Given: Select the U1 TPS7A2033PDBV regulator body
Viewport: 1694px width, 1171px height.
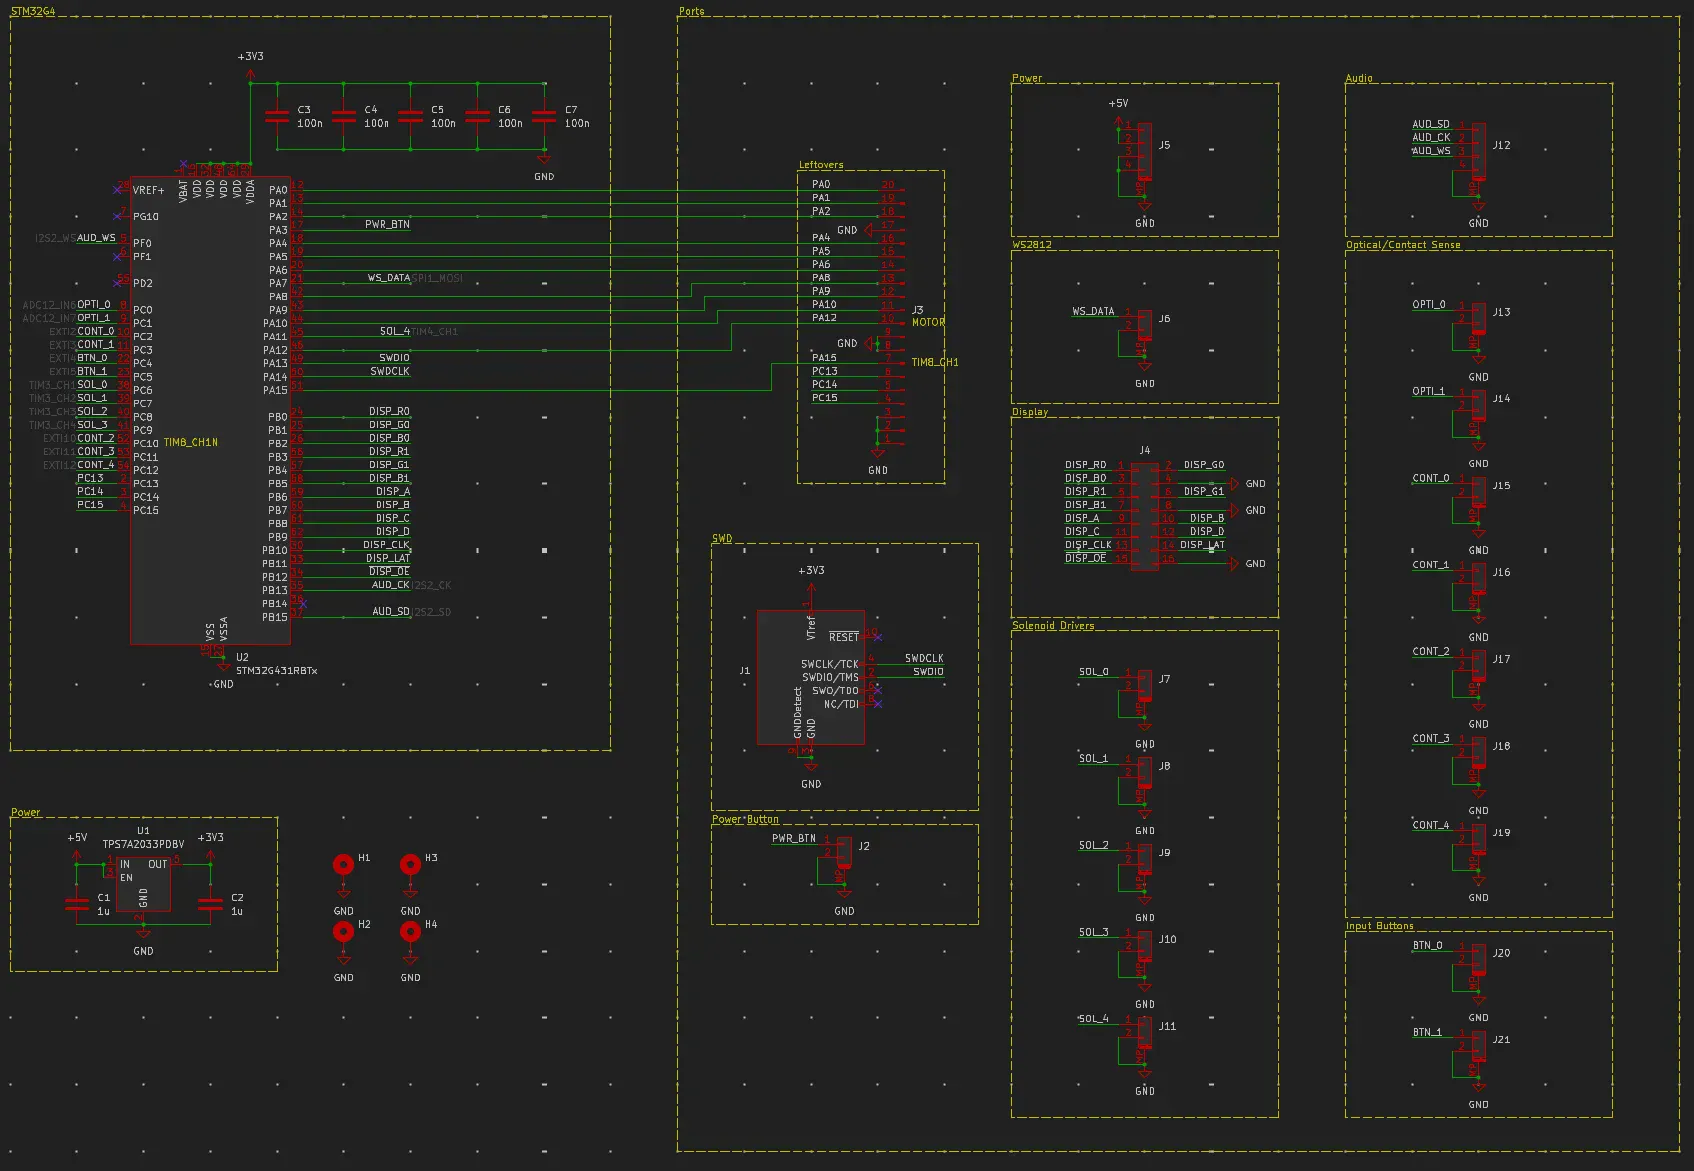Looking at the screenshot, I should 143,884.
